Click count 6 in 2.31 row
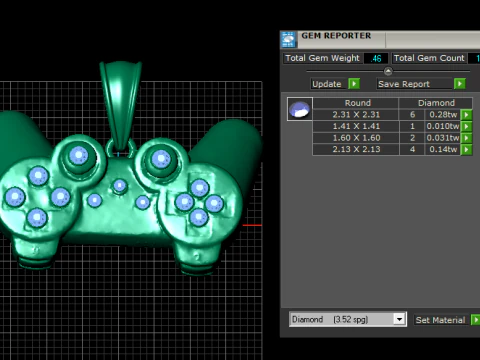This screenshot has width=480, height=360. coord(412,115)
